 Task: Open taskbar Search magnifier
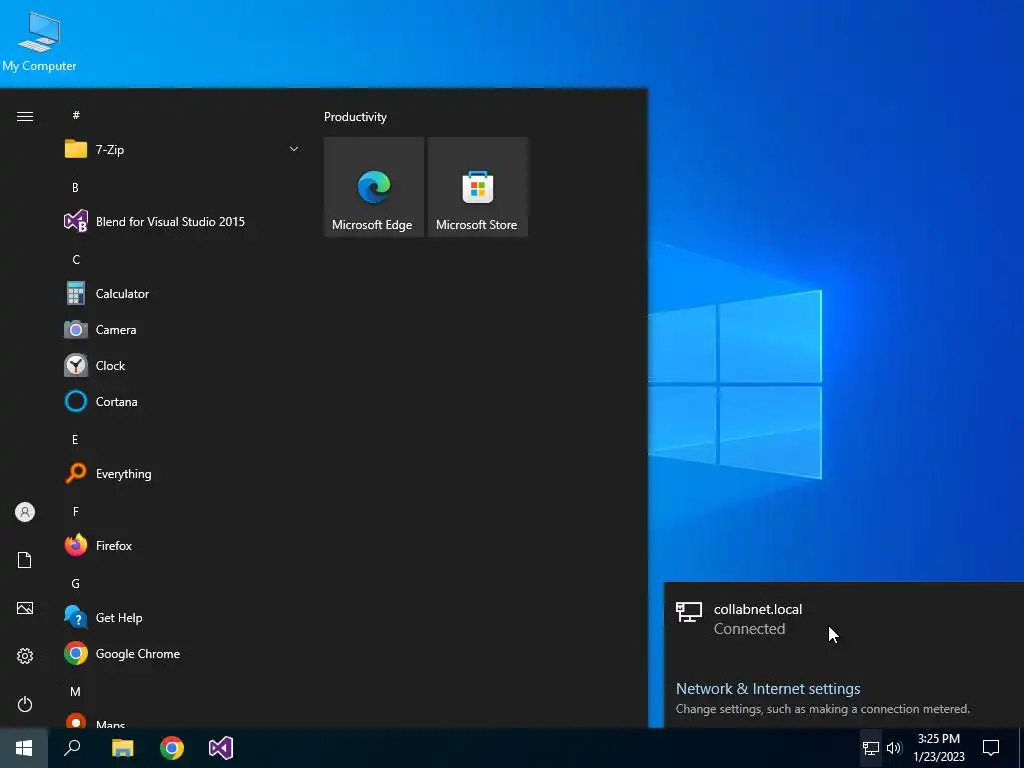[x=72, y=748]
